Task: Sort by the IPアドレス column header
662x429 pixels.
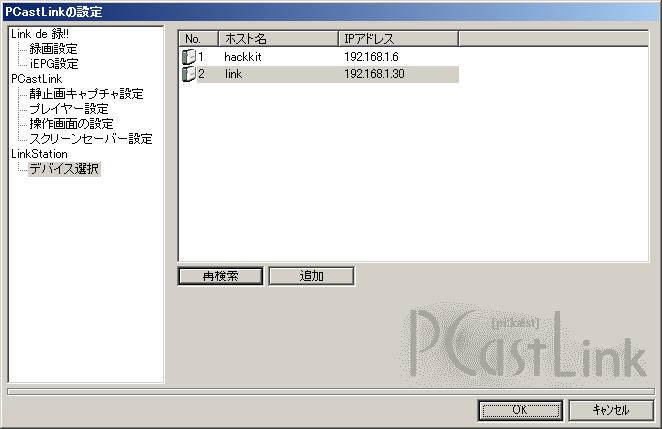Action: (398, 39)
